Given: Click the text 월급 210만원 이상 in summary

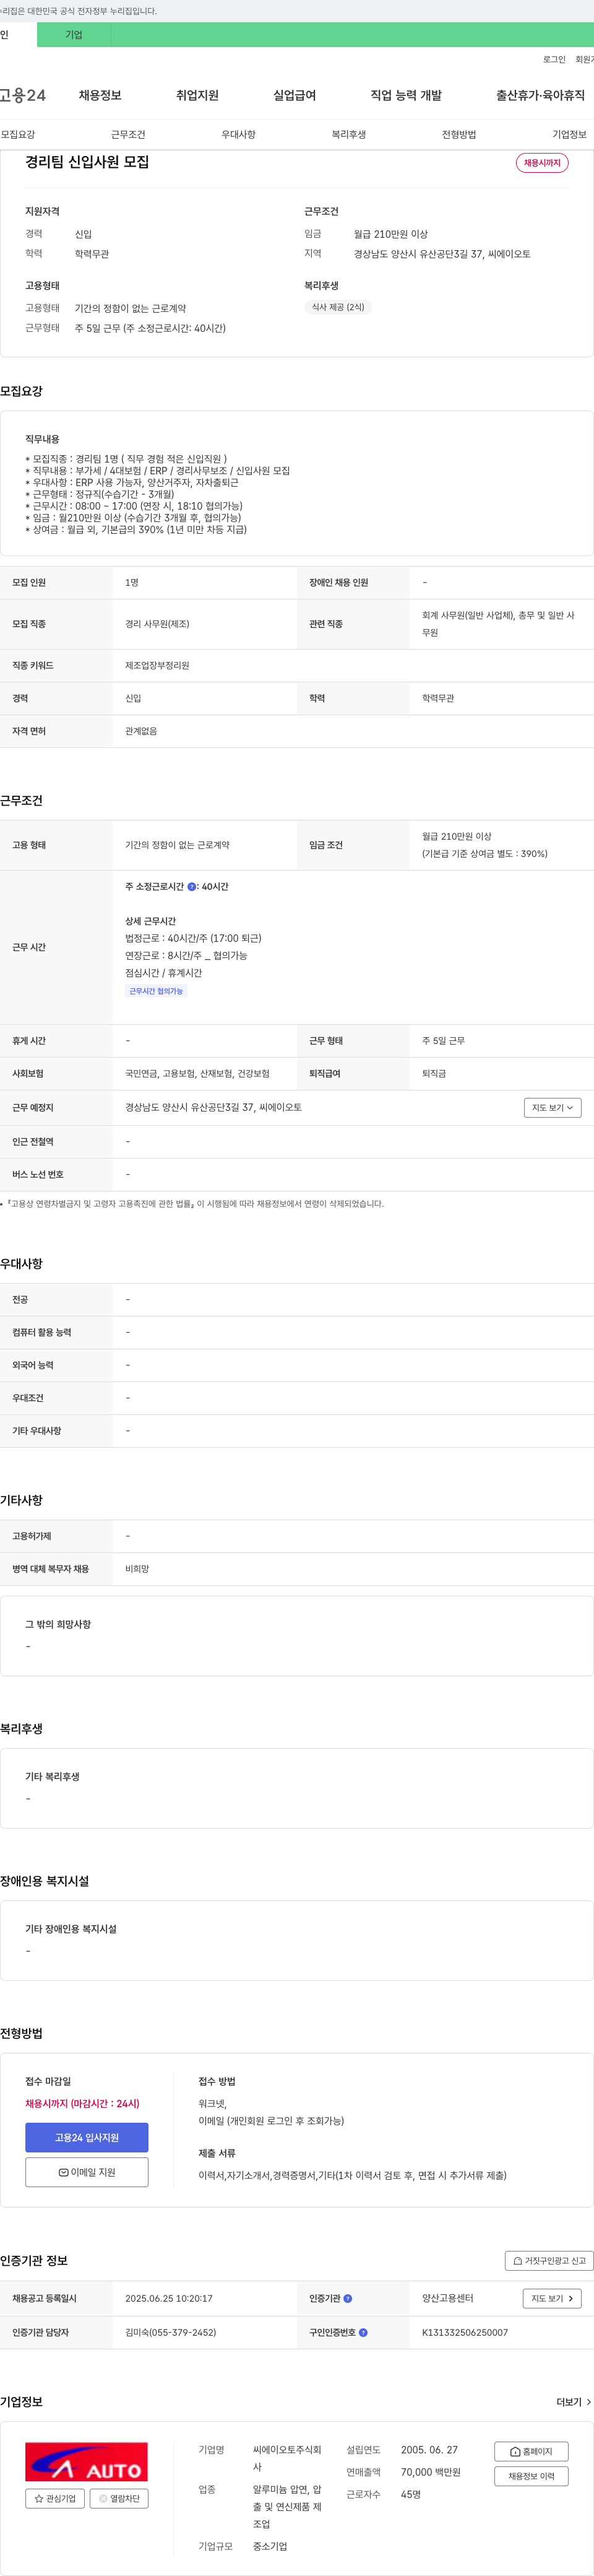Looking at the screenshot, I should pos(390,234).
